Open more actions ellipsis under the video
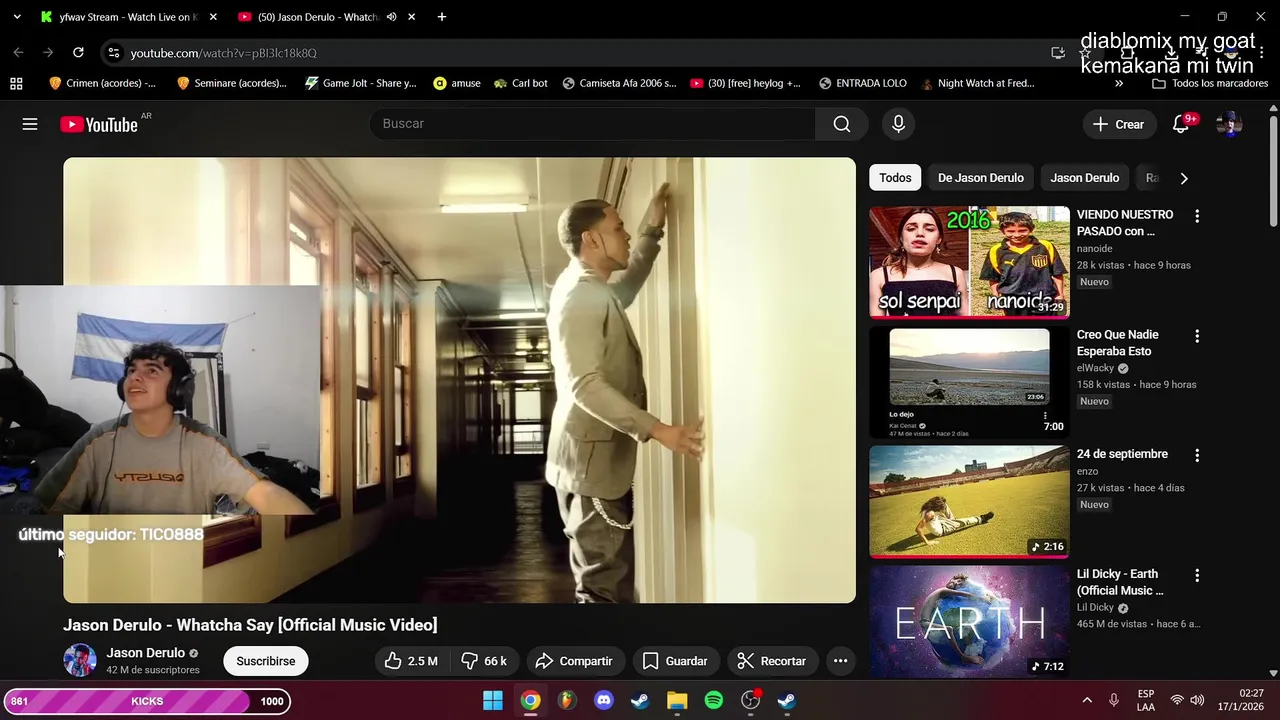 coord(840,661)
